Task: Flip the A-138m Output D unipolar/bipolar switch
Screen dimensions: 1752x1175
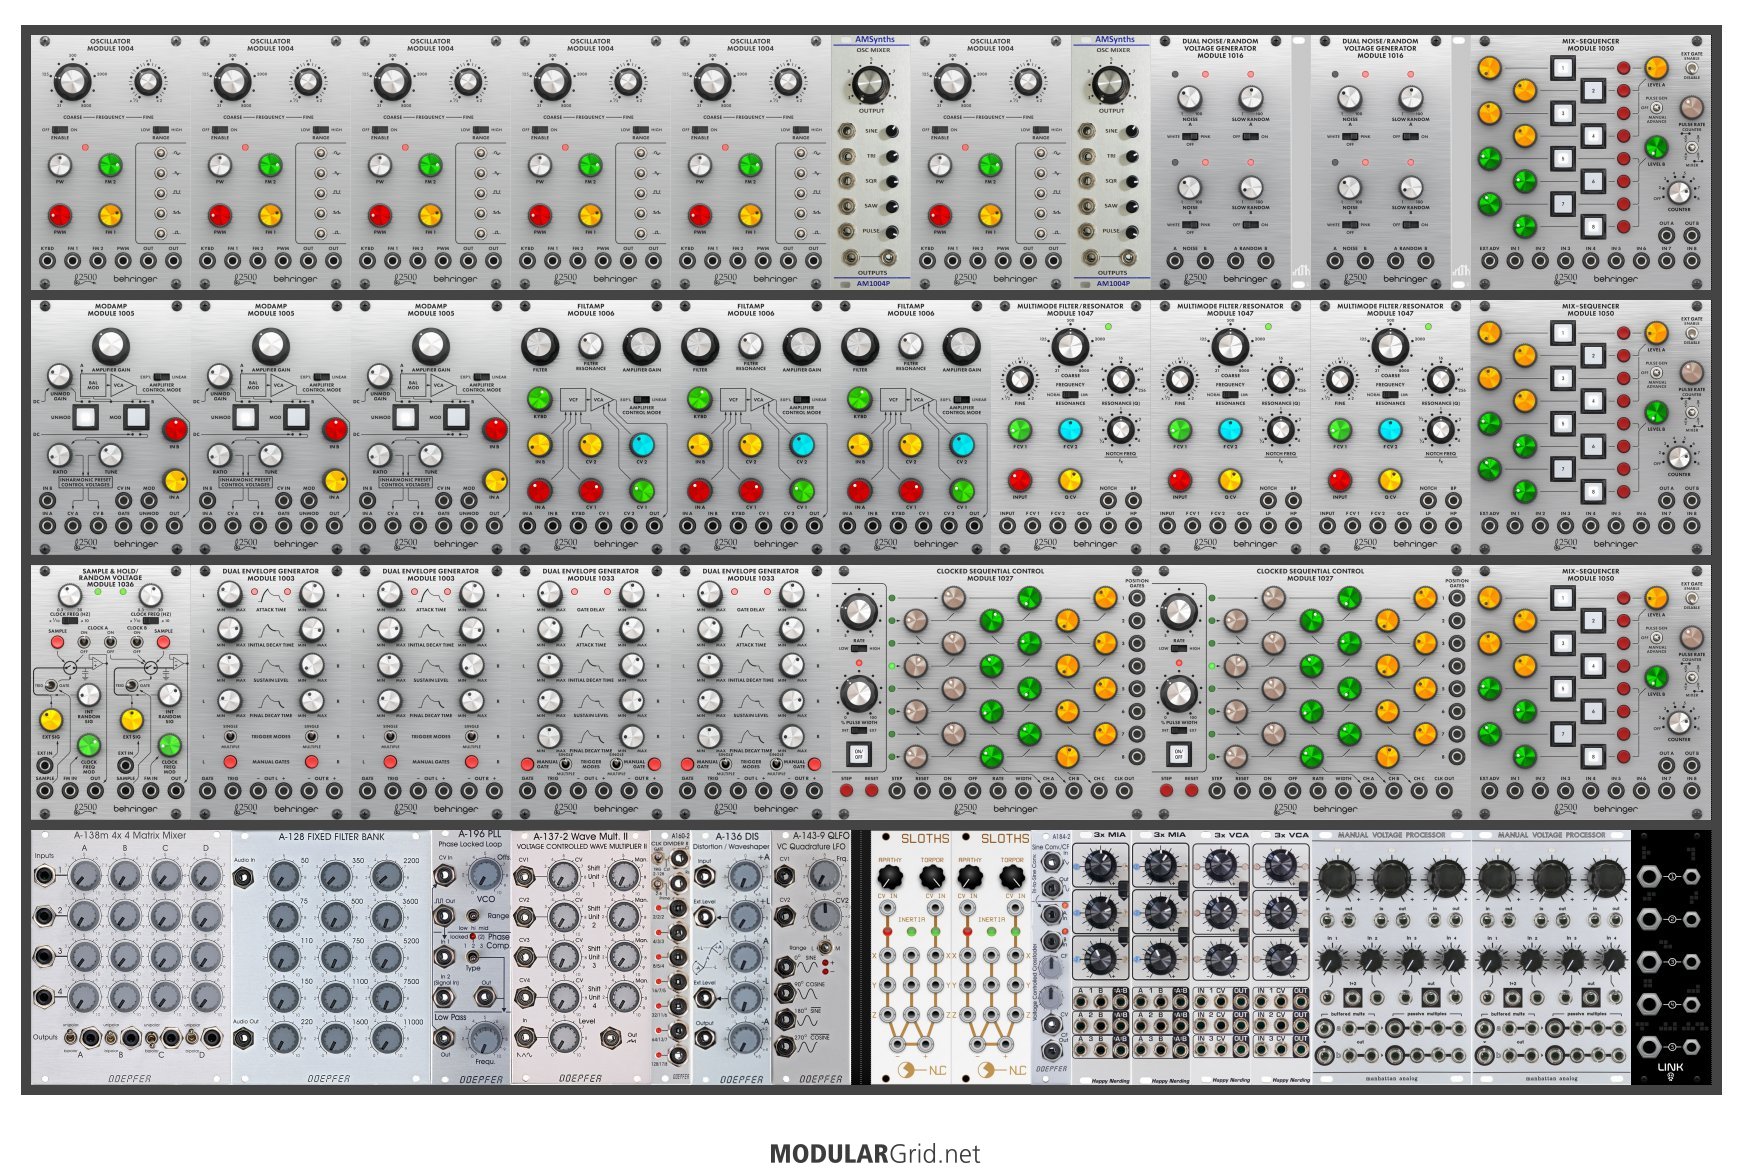Action: point(193,1037)
